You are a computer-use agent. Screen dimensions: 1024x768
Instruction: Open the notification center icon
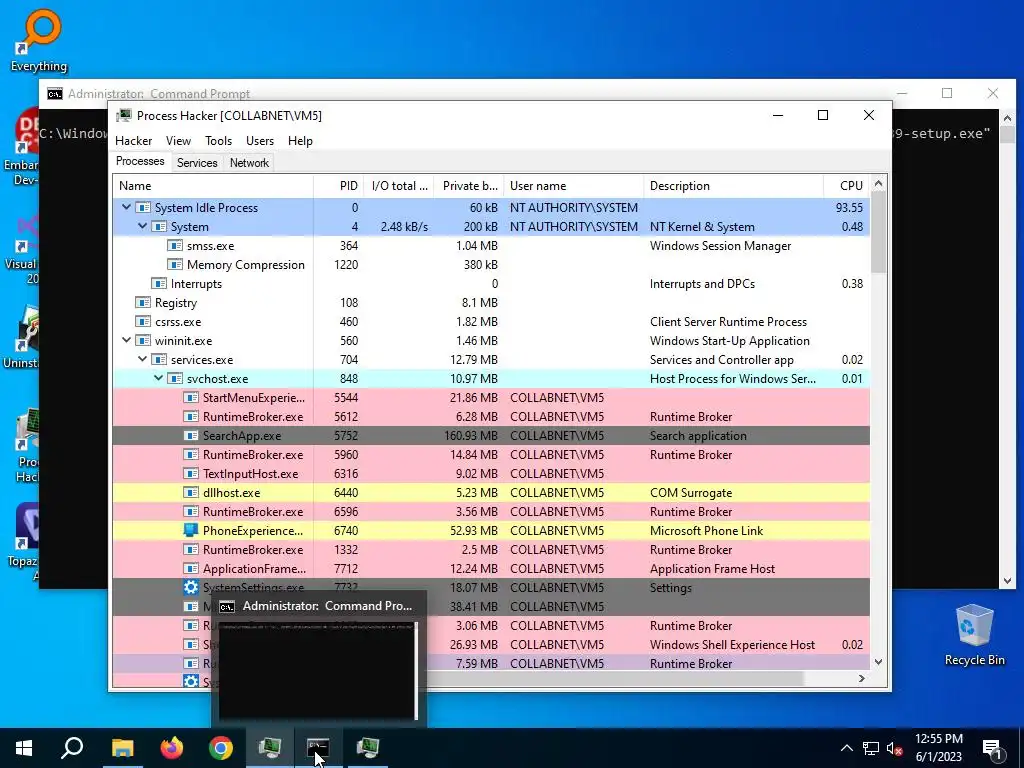pos(993,748)
